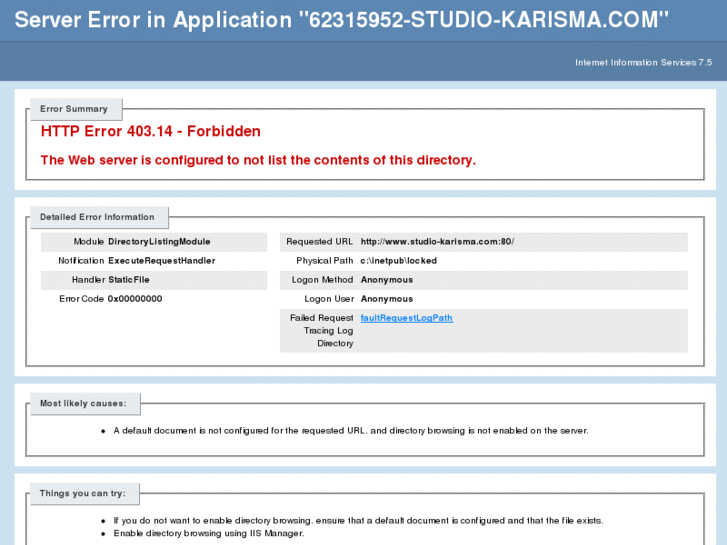The height and width of the screenshot is (545, 727).
Task: Click the Failed Request Tracing Log Directory label
Action: coord(321,331)
